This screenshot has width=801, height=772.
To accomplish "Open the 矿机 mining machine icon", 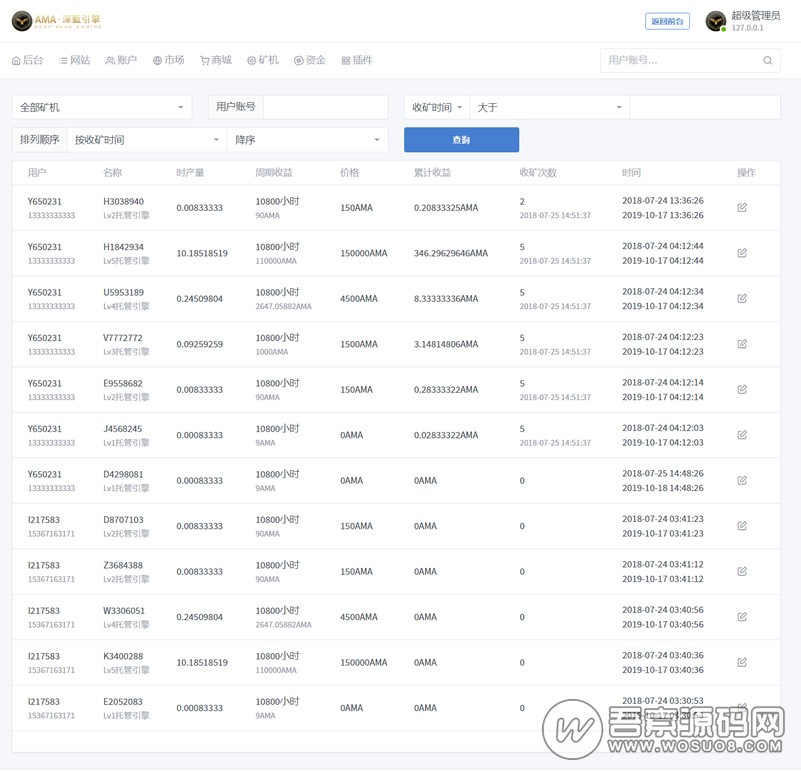I will click(262, 60).
